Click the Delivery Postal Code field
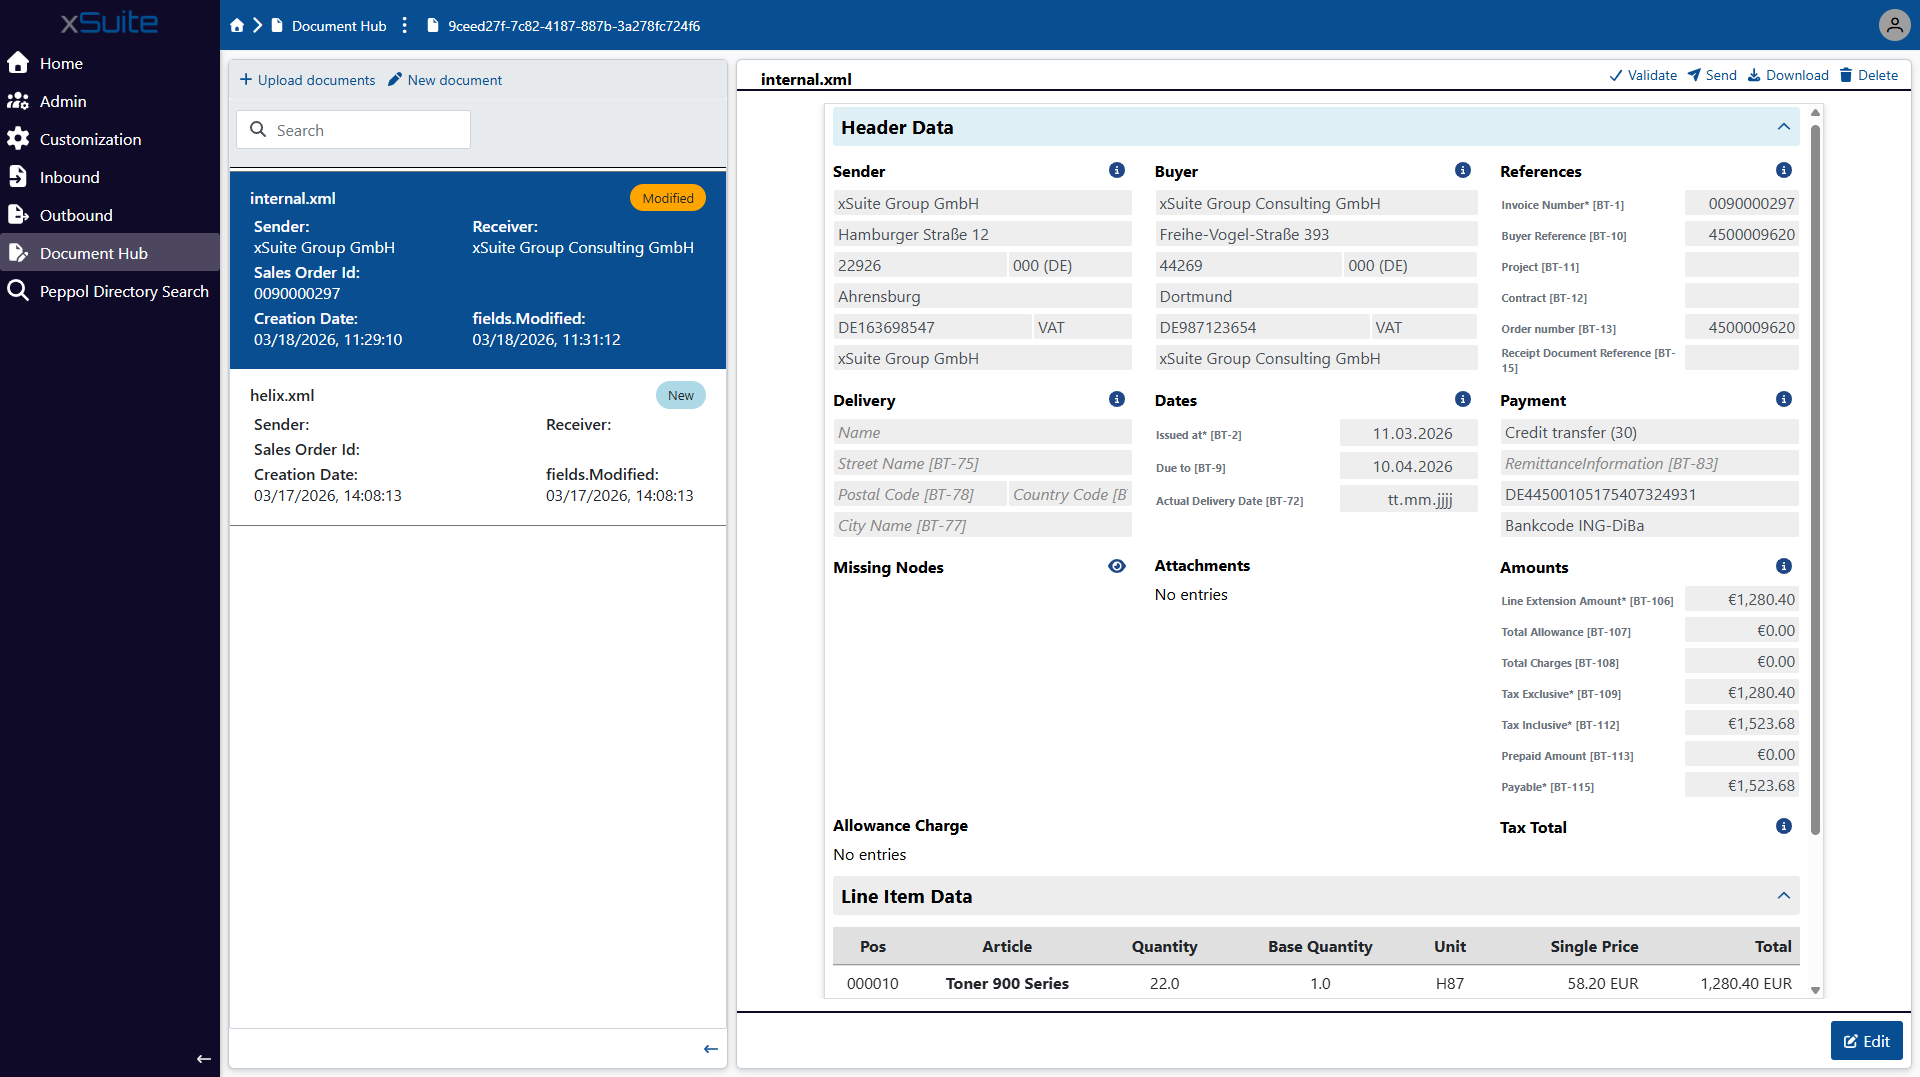The image size is (1920, 1077). pos(919,495)
